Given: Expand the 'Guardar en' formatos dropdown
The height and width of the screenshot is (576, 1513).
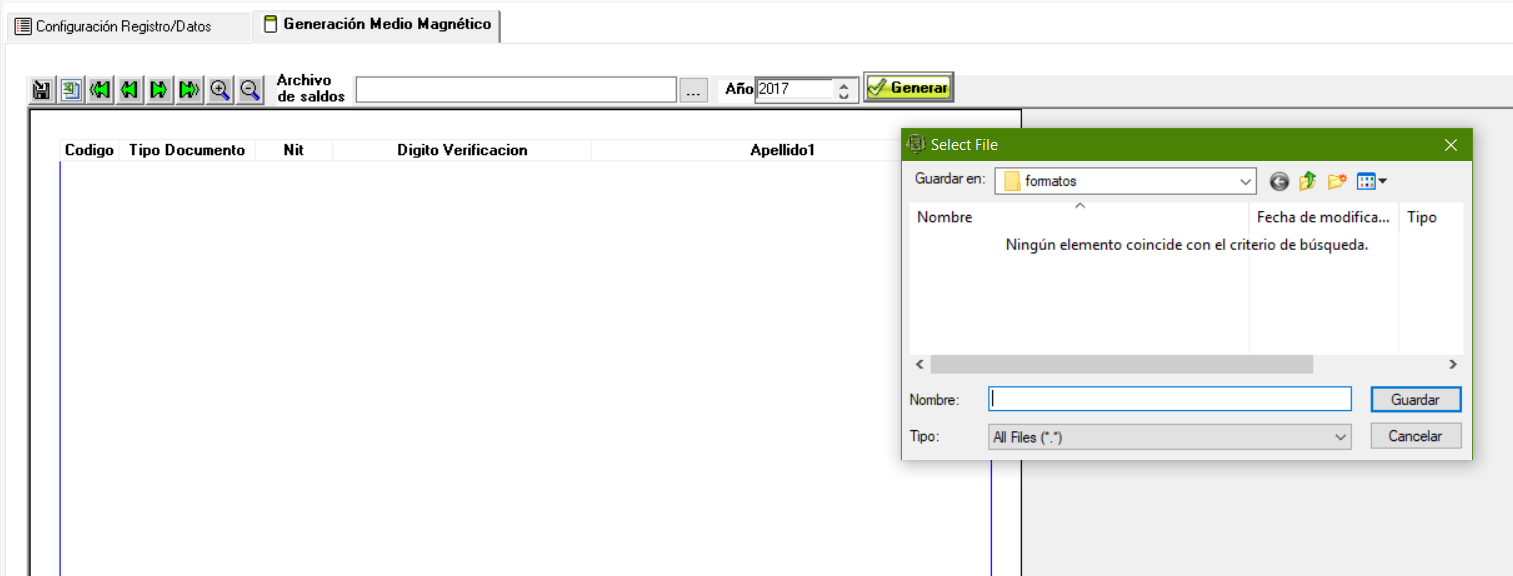Looking at the screenshot, I should [1245, 182].
